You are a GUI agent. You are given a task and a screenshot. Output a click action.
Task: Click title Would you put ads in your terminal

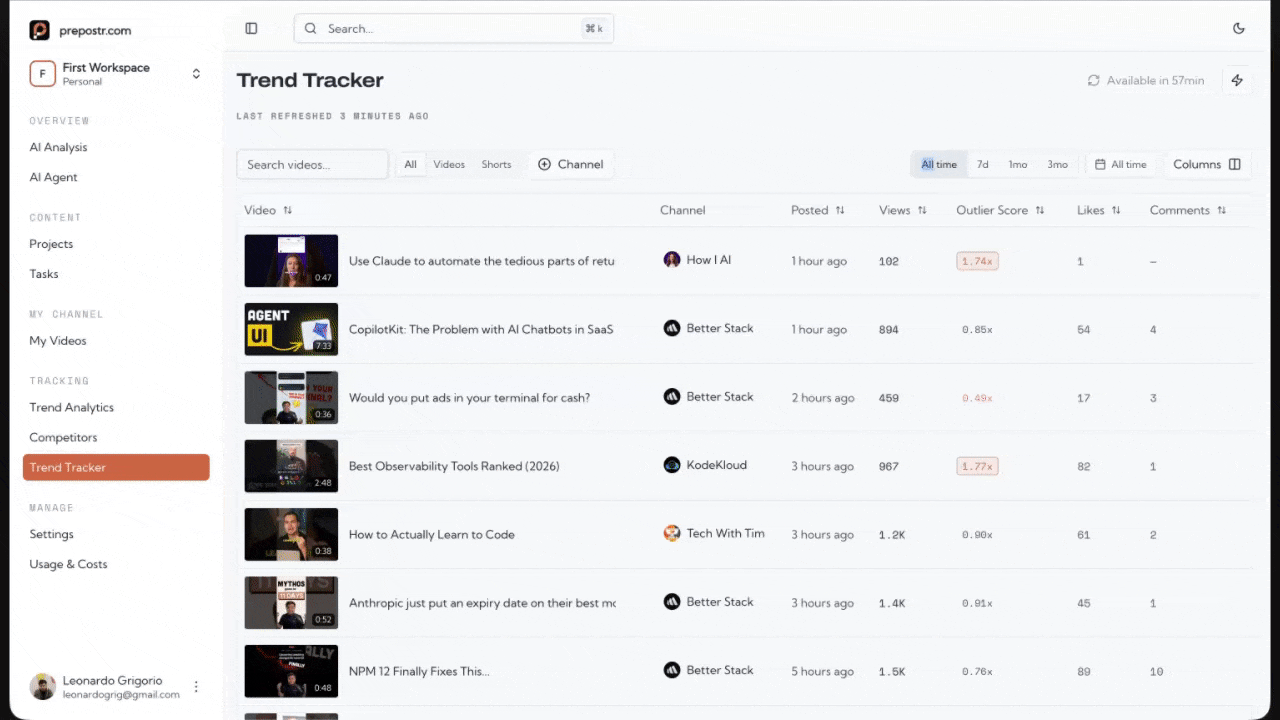pos(469,397)
